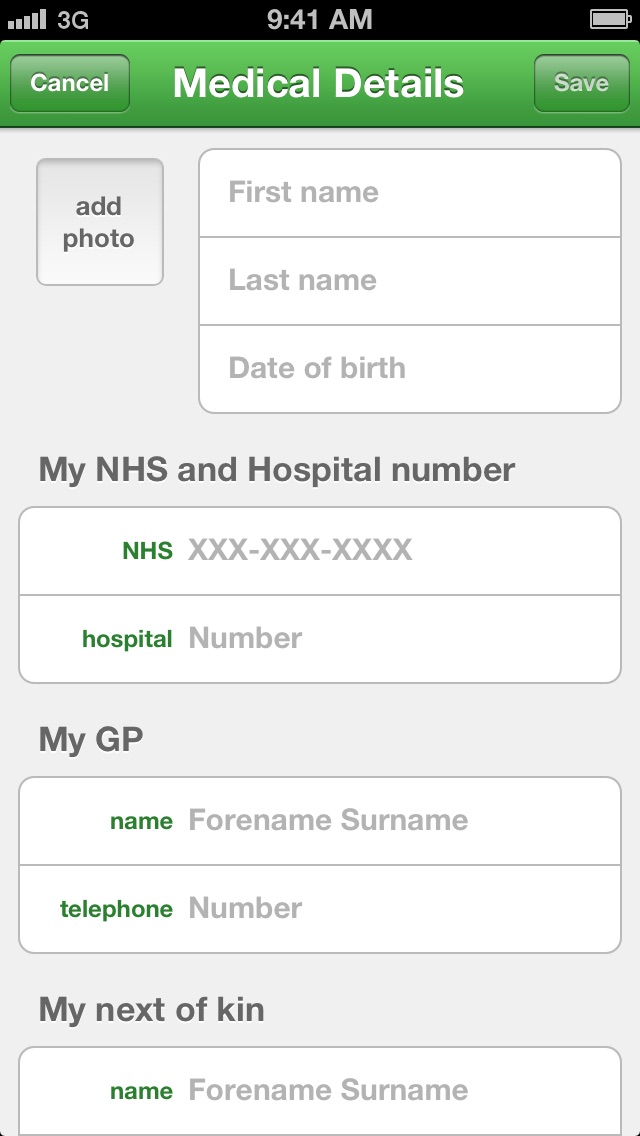Image resolution: width=640 pixels, height=1136 pixels.
Task: Tap the green telephone label
Action: (x=116, y=909)
